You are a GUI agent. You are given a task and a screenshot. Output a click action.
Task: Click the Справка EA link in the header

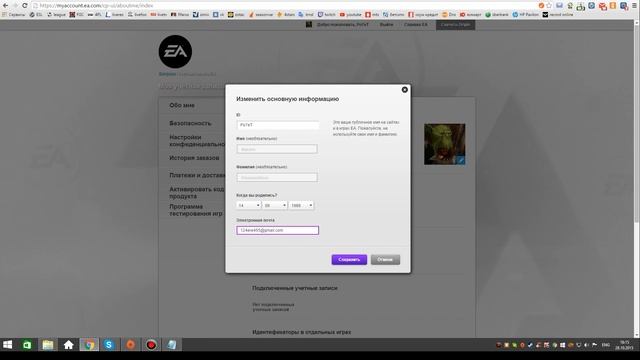tap(416, 24)
